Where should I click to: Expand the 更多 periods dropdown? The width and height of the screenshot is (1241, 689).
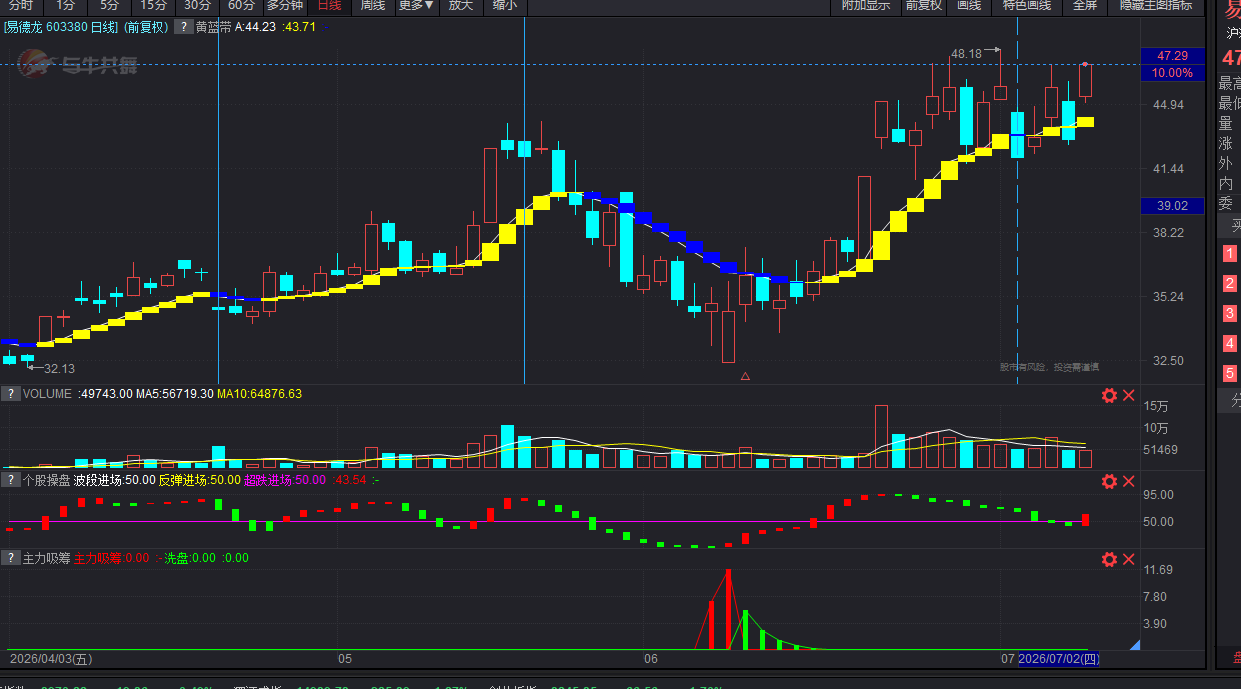416,5
